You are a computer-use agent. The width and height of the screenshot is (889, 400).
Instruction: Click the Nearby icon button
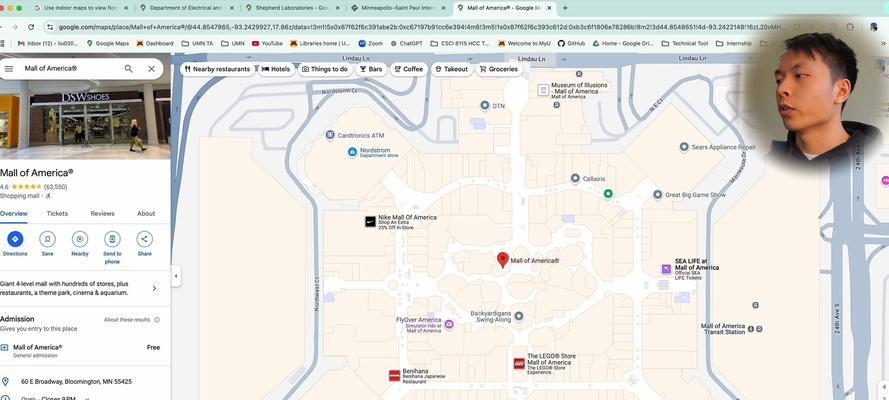[x=80, y=239]
